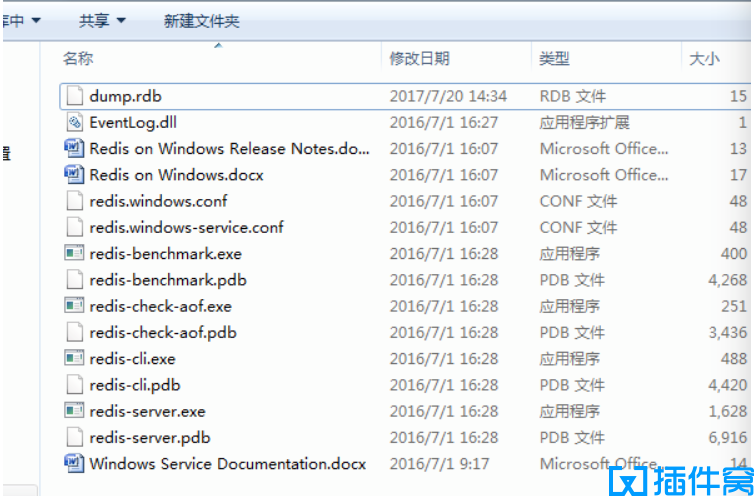Select the file name redis-server.exe

[147, 411]
